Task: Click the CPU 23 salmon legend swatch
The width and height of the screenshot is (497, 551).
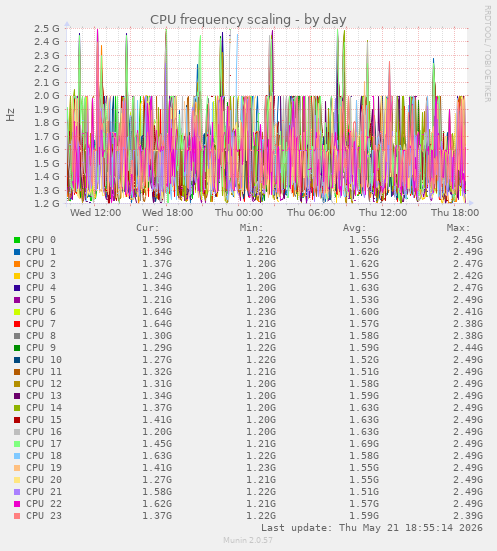Action: tap(17, 516)
